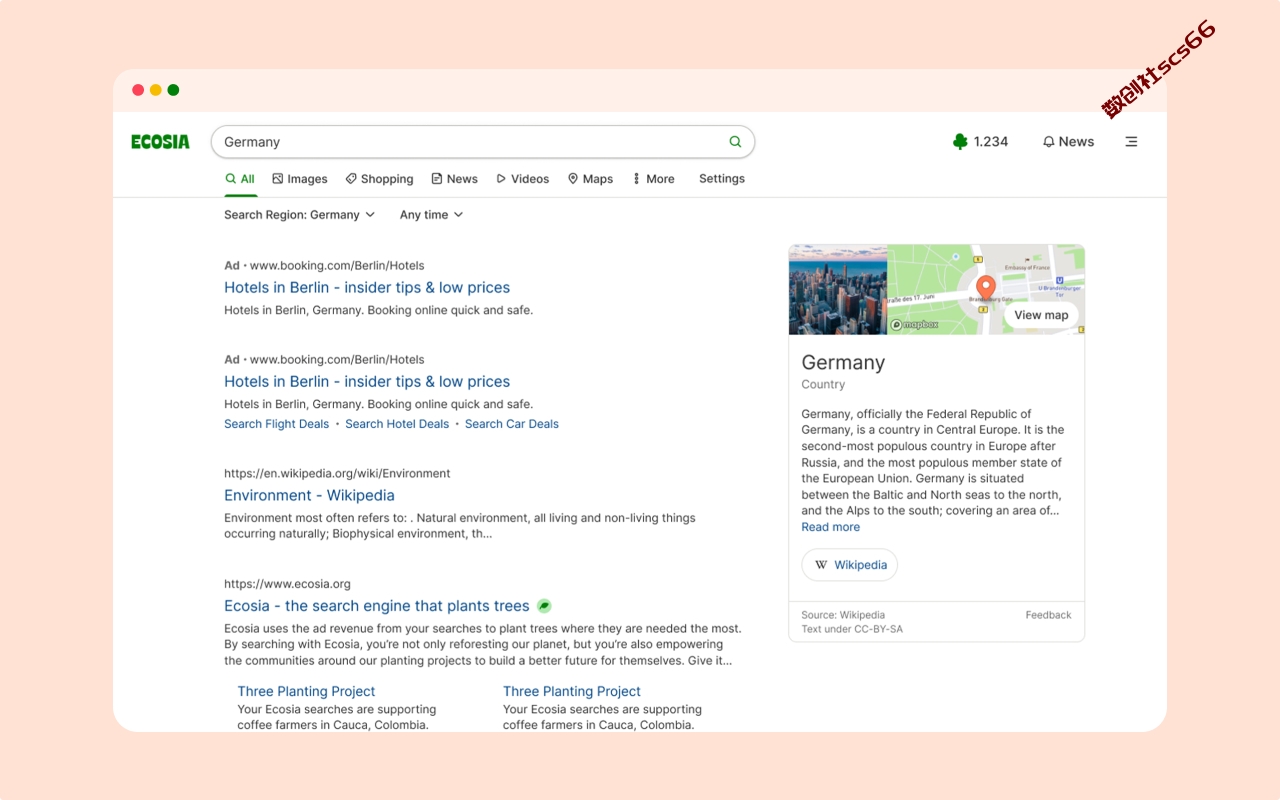Viewport: 1280px width, 800px height.
Task: Click the tree counter icon
Action: (960, 142)
